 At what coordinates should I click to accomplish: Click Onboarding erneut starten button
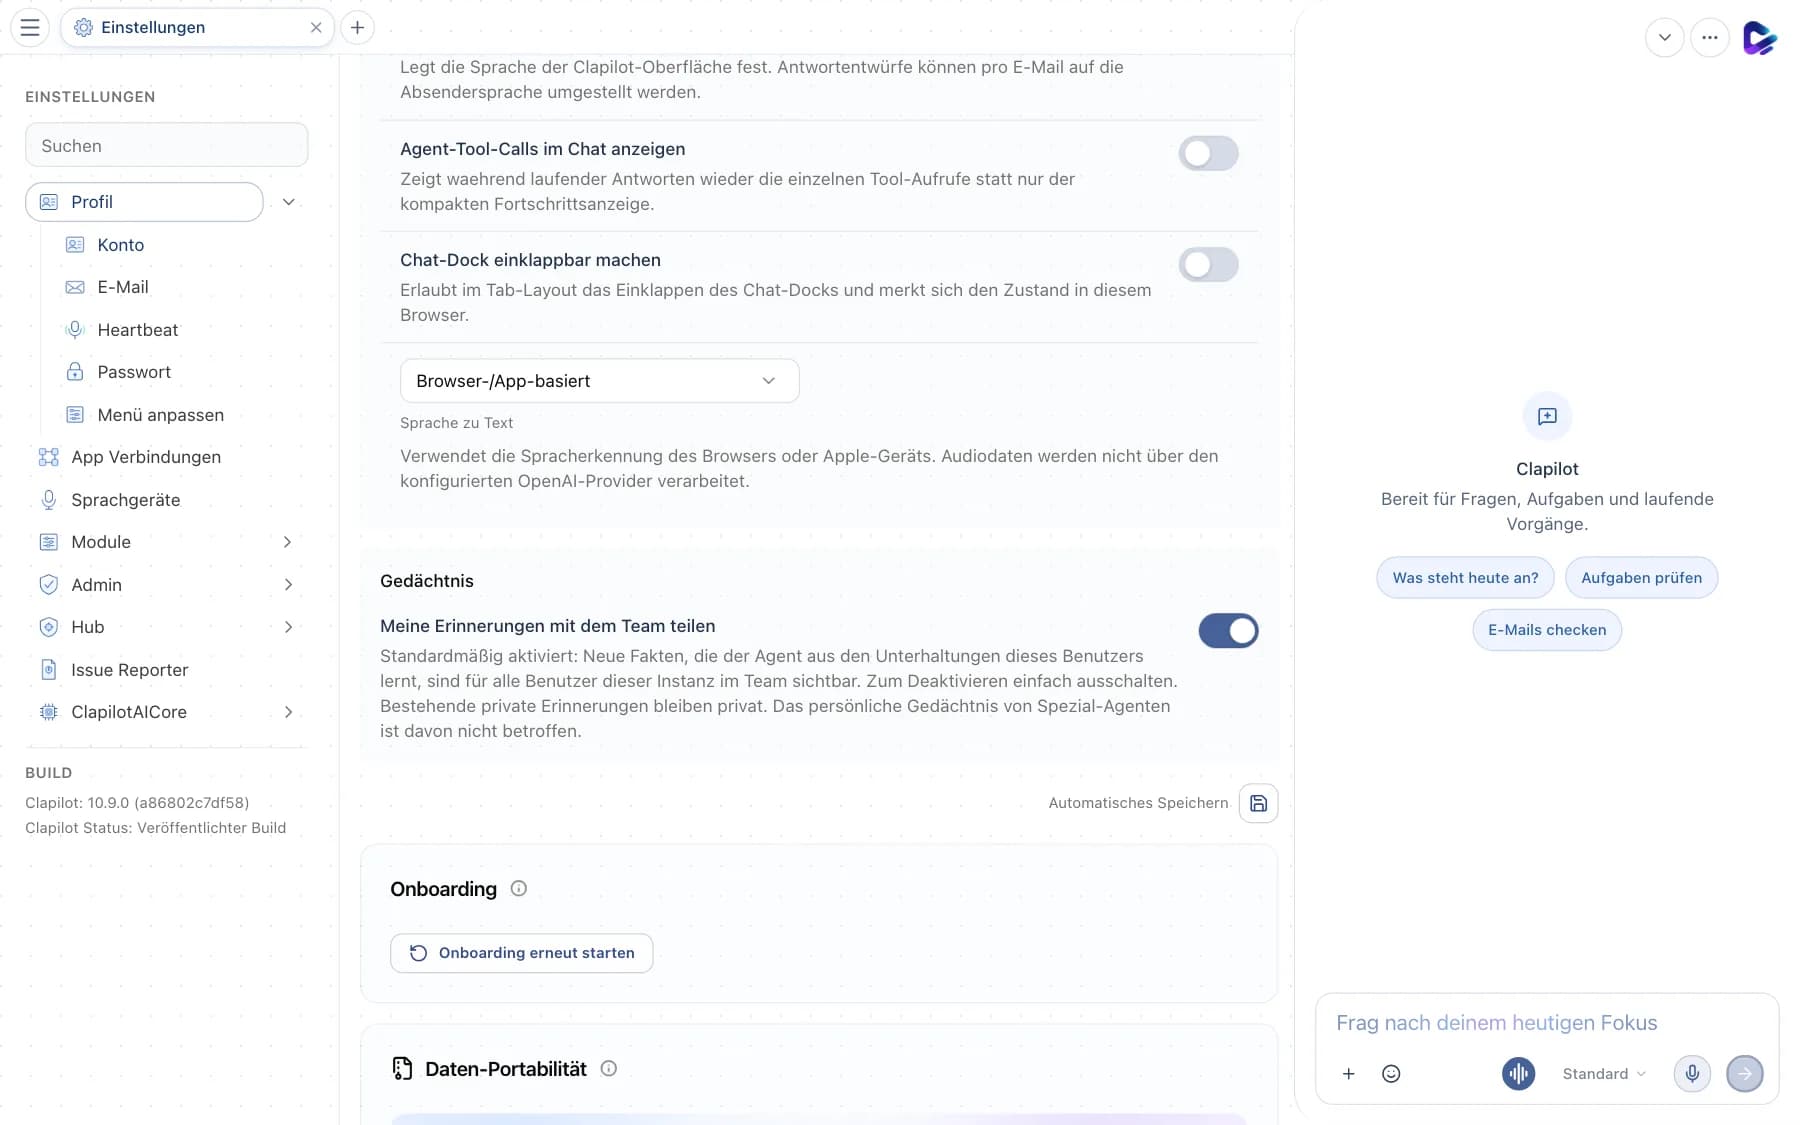click(x=521, y=953)
